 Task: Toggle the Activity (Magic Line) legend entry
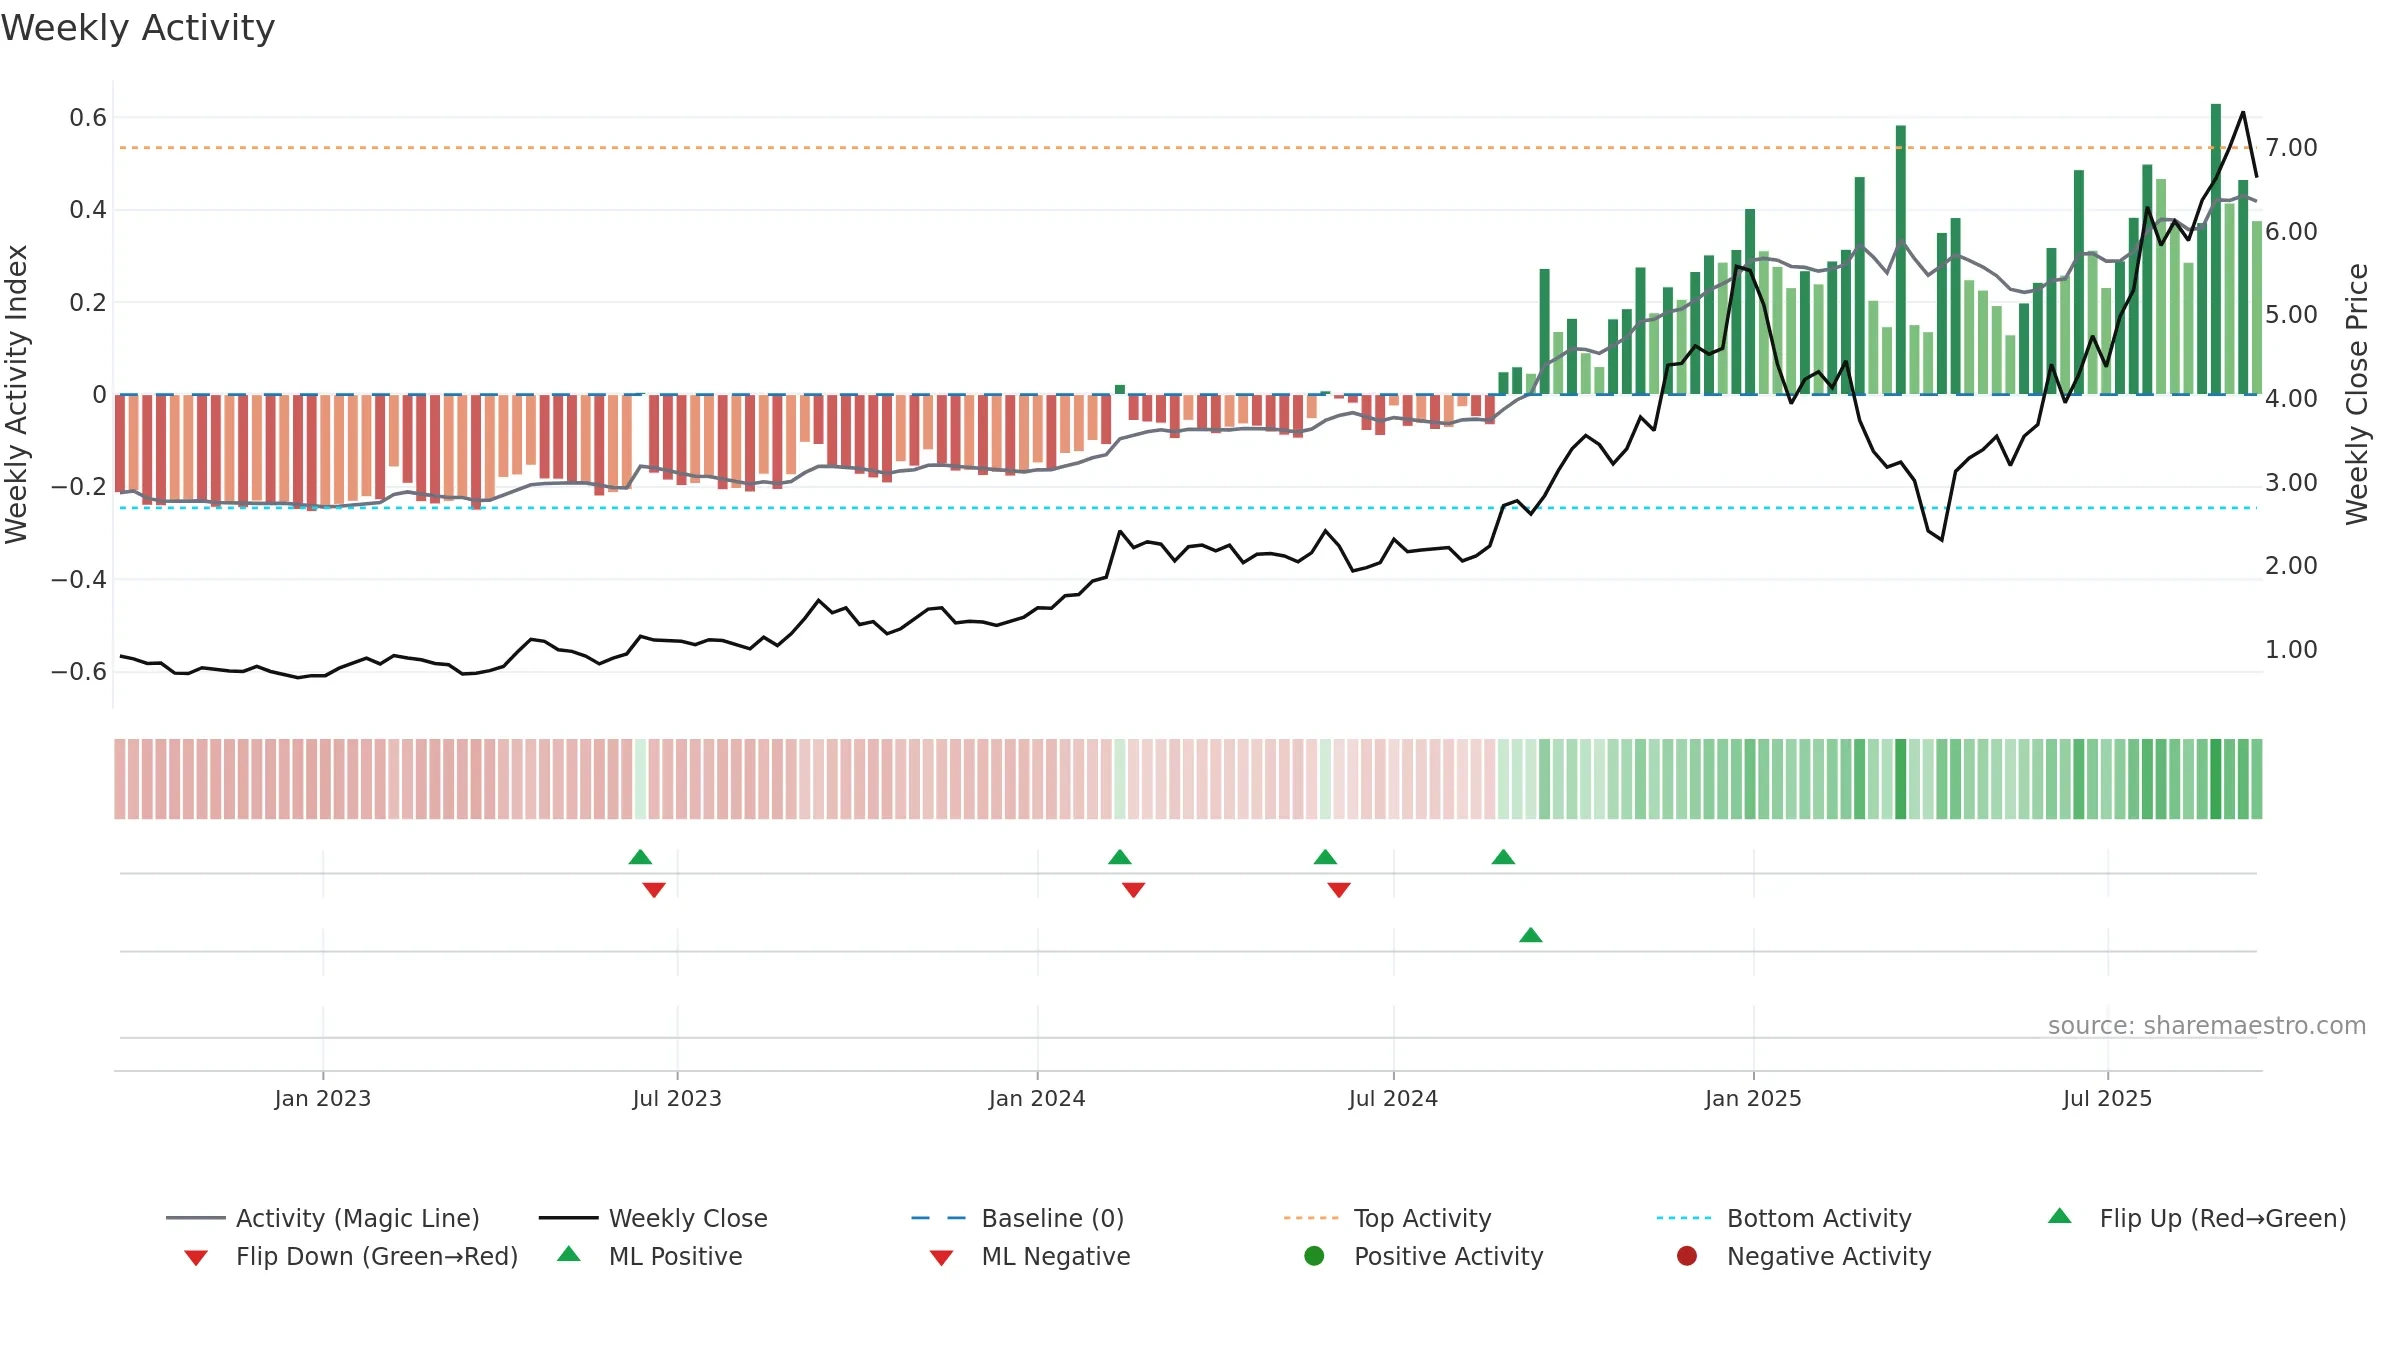coord(323,1218)
